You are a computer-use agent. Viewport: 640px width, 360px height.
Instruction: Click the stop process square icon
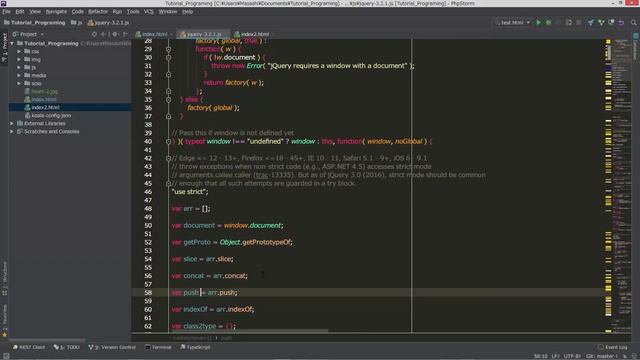[579, 22]
